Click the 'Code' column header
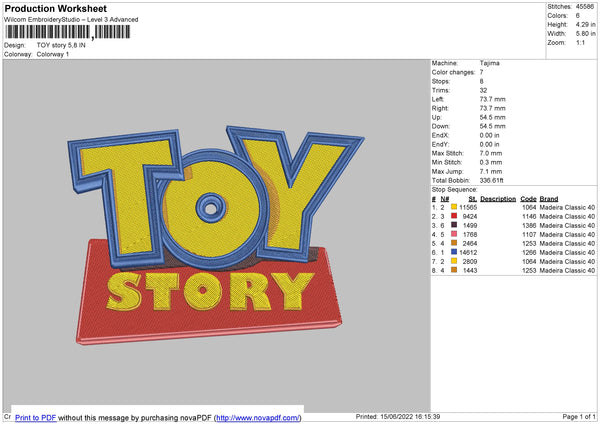This screenshot has height=424, width=600. pos(528,199)
